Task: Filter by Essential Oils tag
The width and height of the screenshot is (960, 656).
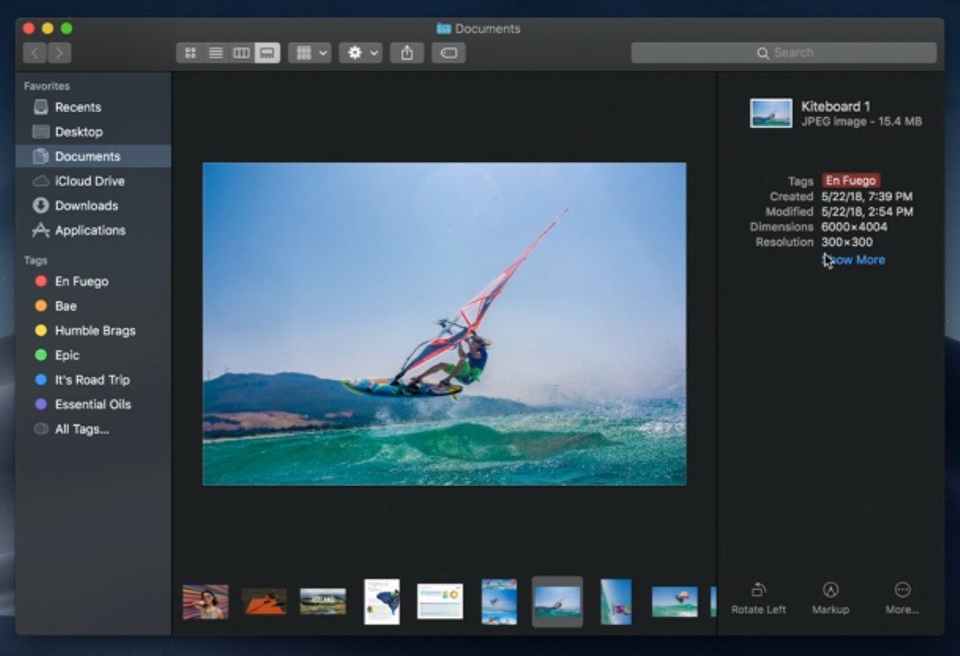Action: 93,404
